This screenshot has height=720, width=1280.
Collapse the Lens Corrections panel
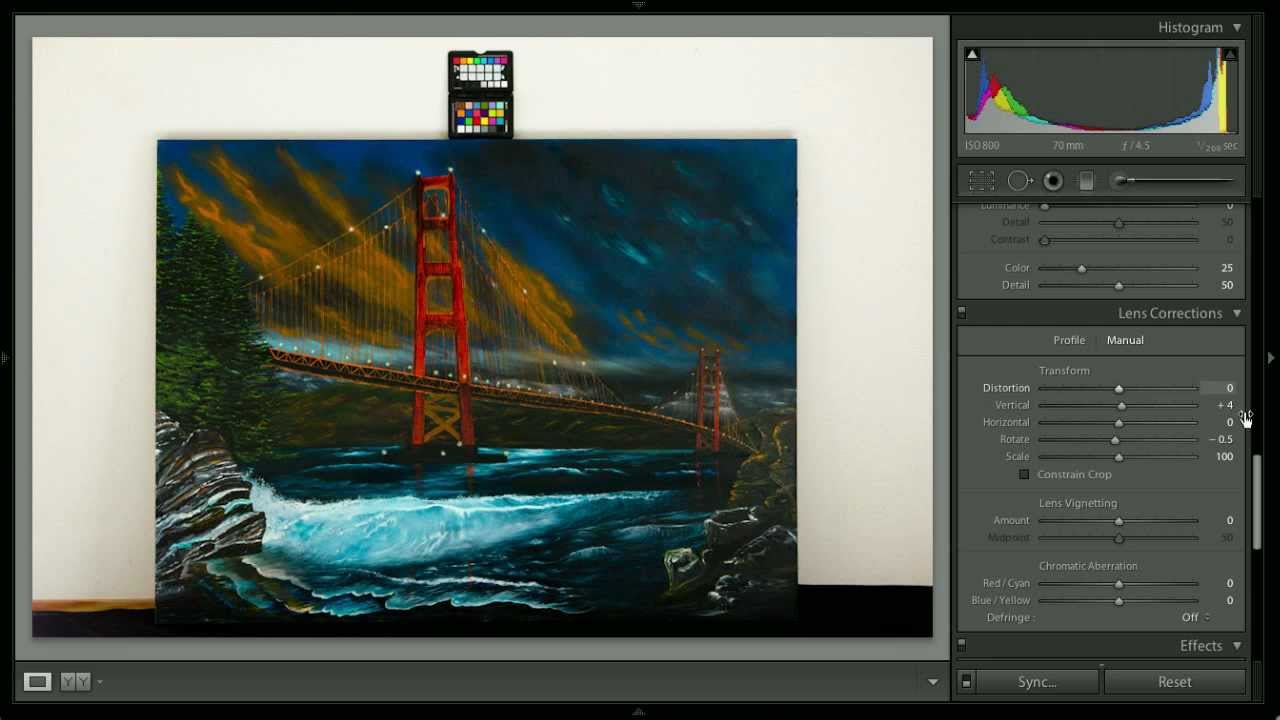1237,313
